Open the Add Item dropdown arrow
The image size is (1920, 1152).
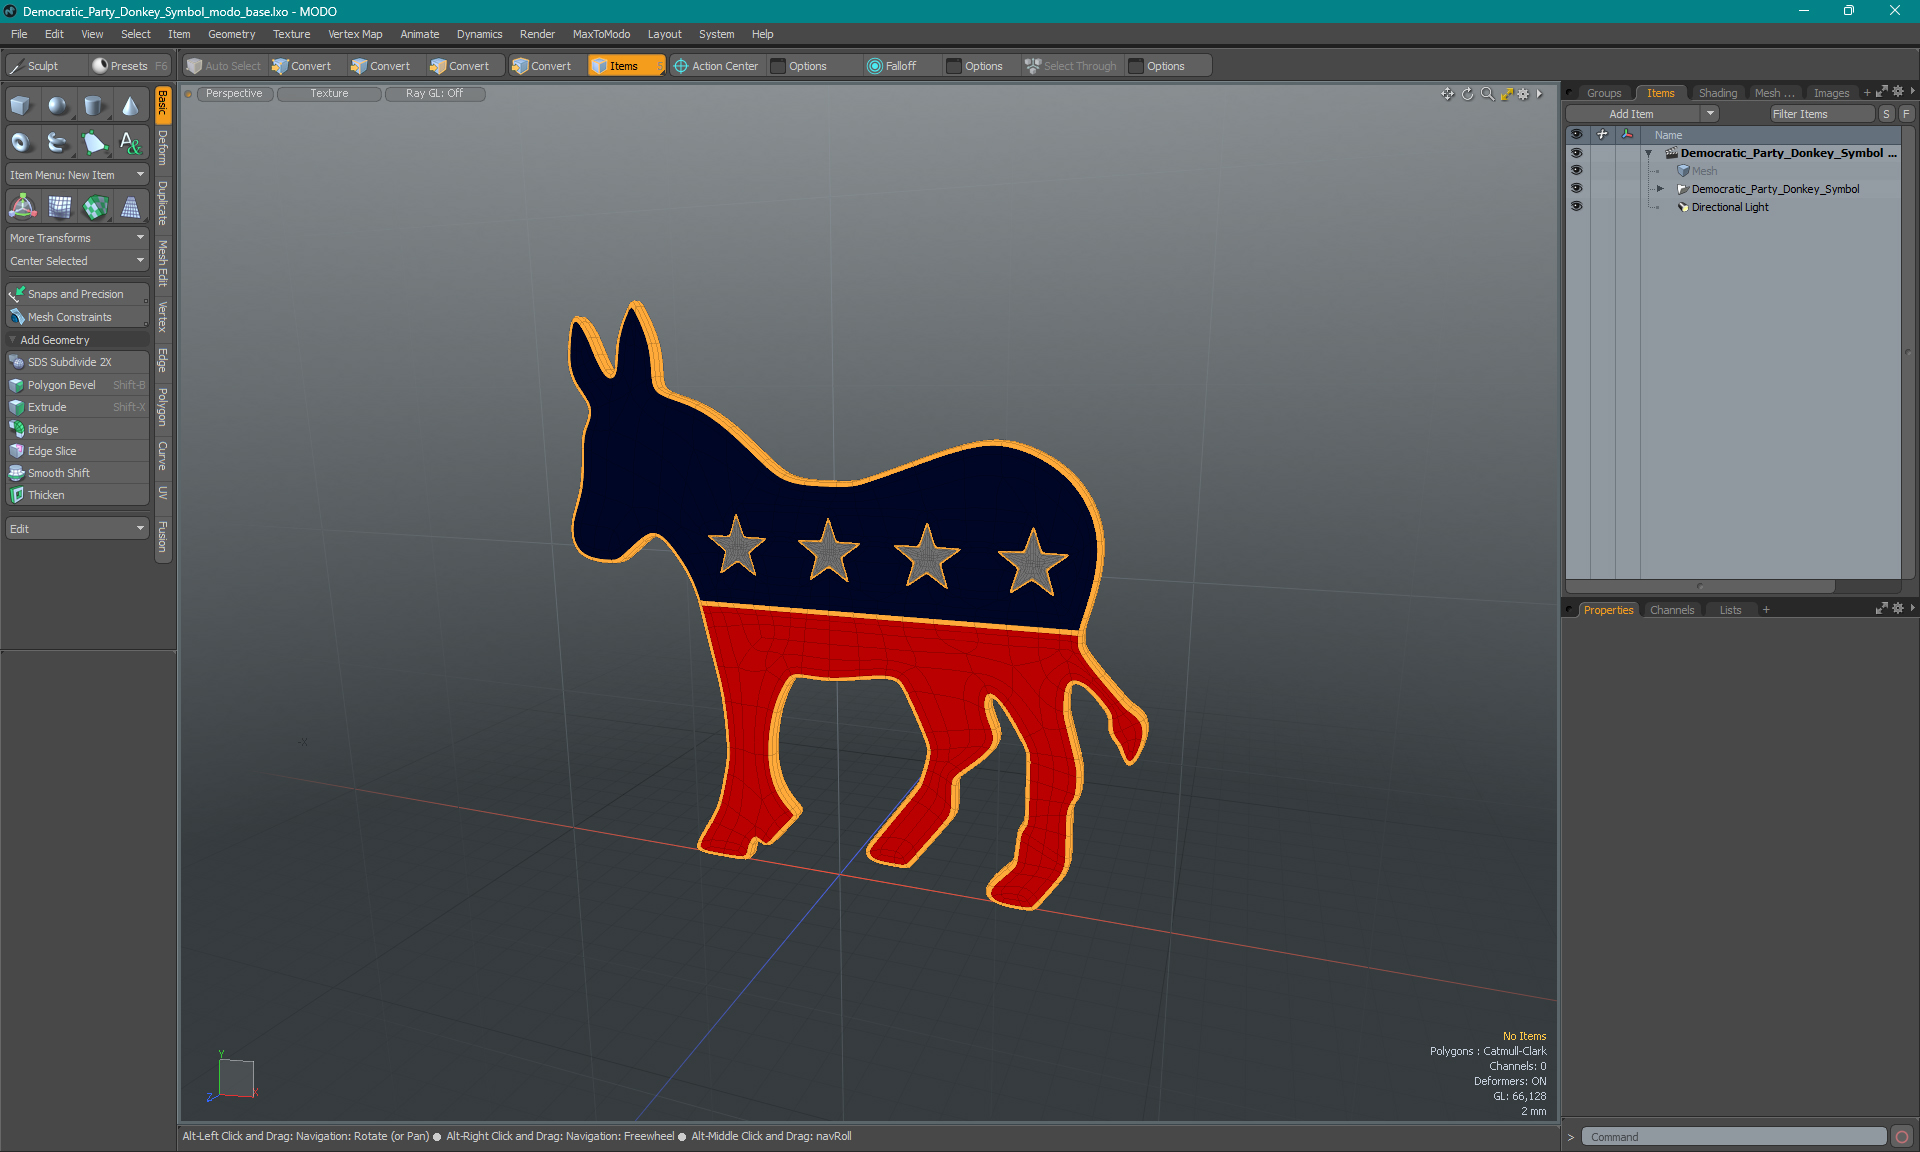[x=1711, y=114]
